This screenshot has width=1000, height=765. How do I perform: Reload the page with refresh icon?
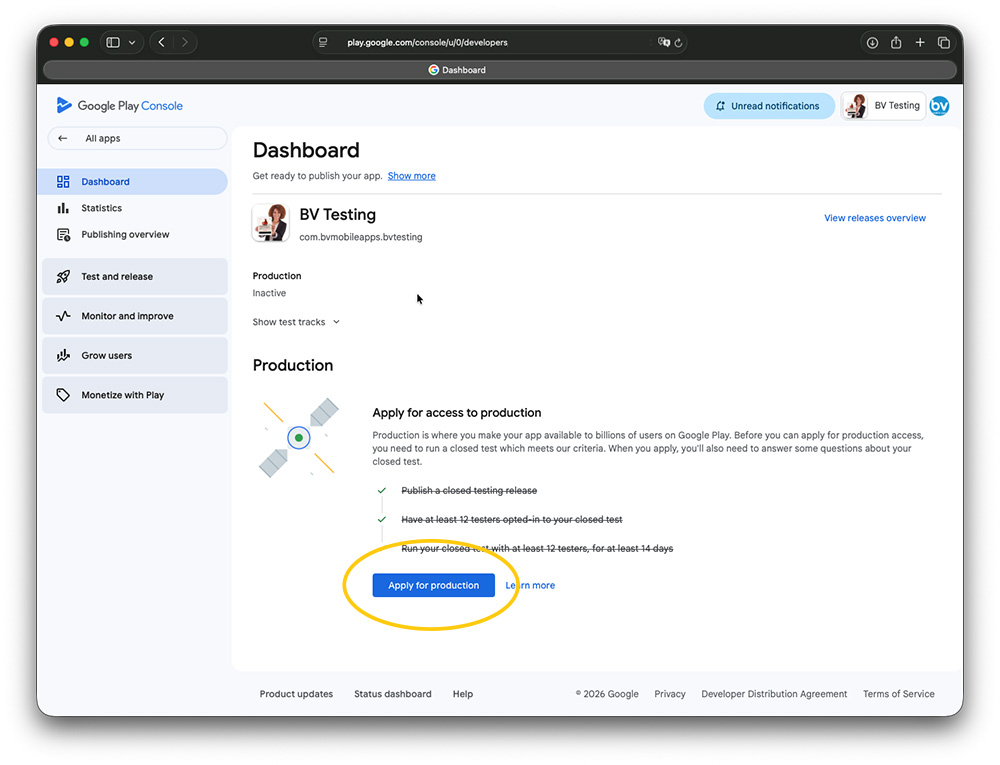[679, 43]
